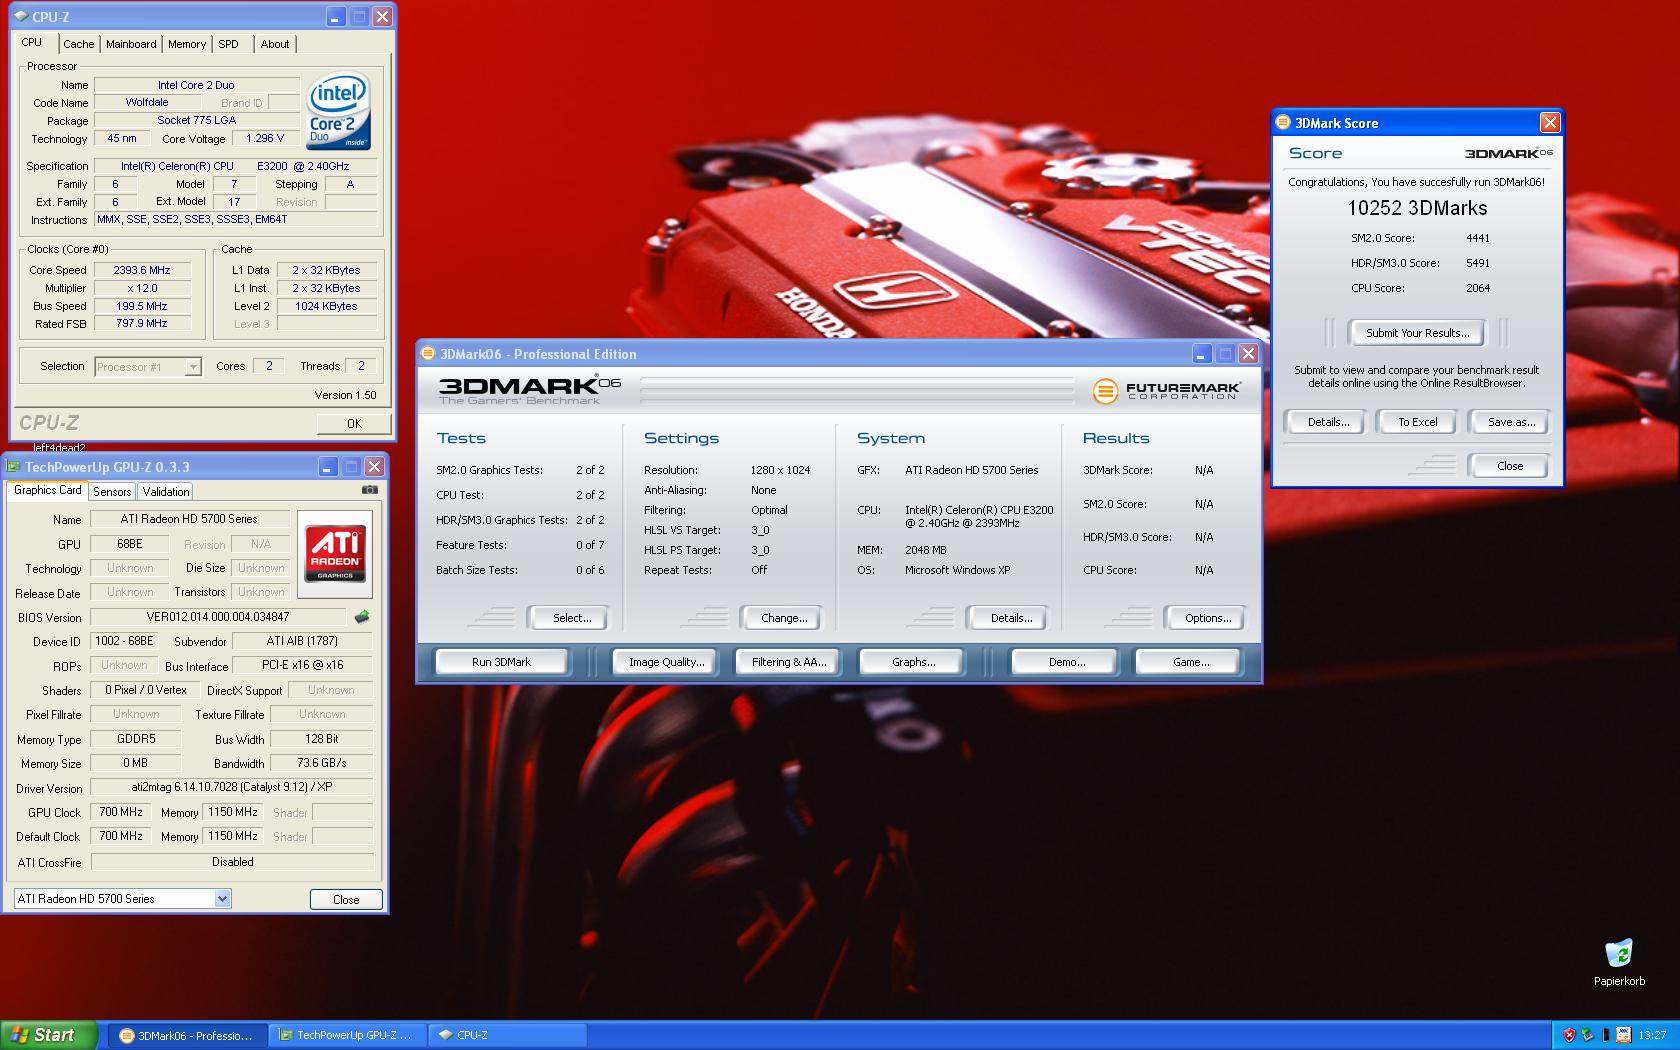
Task: Click the Memory Type GDDR5 field
Action: [136, 739]
